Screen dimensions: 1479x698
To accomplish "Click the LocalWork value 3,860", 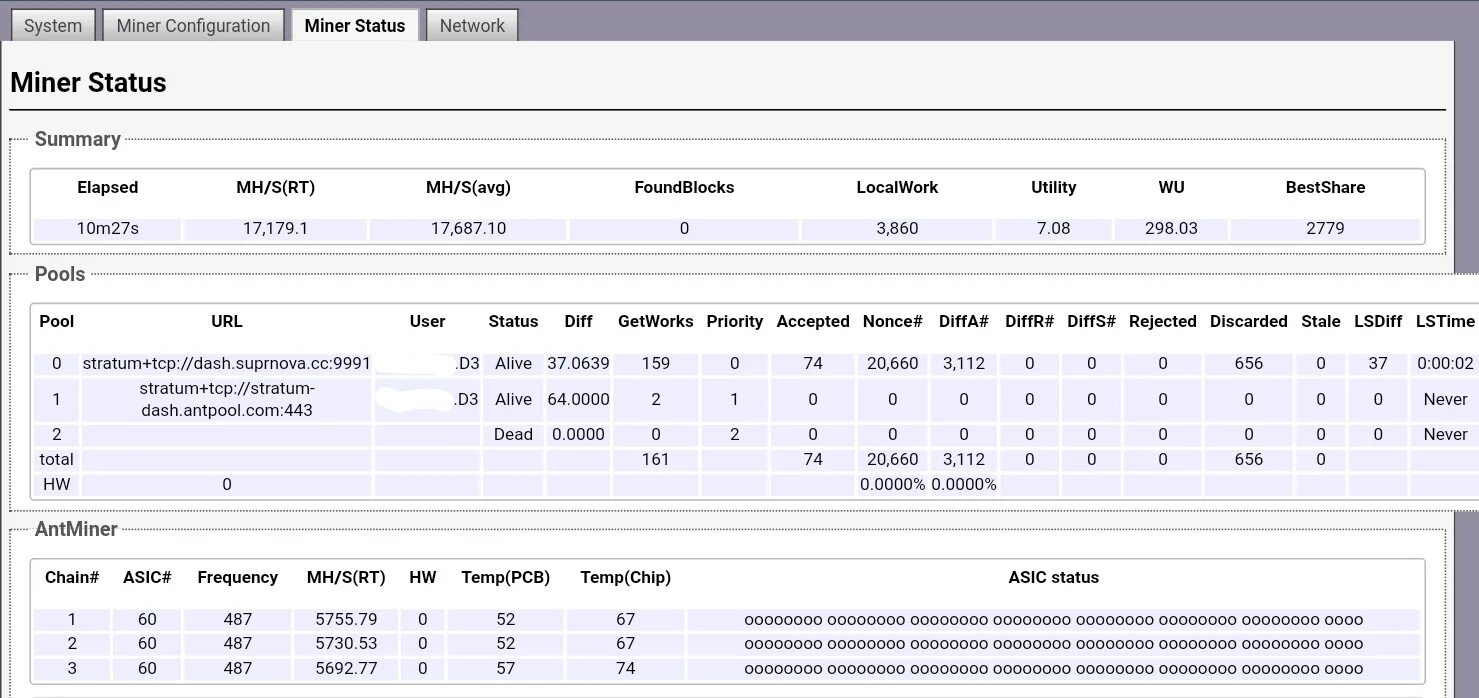I will (897, 229).
